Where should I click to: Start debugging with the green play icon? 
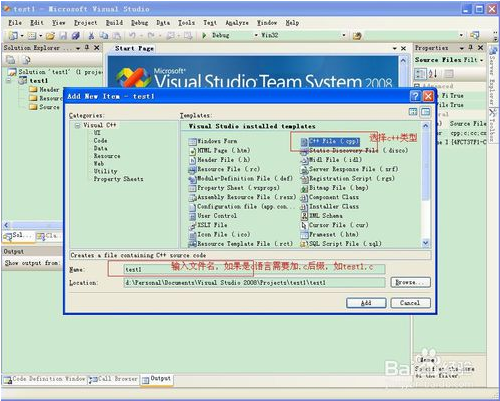click(x=204, y=35)
